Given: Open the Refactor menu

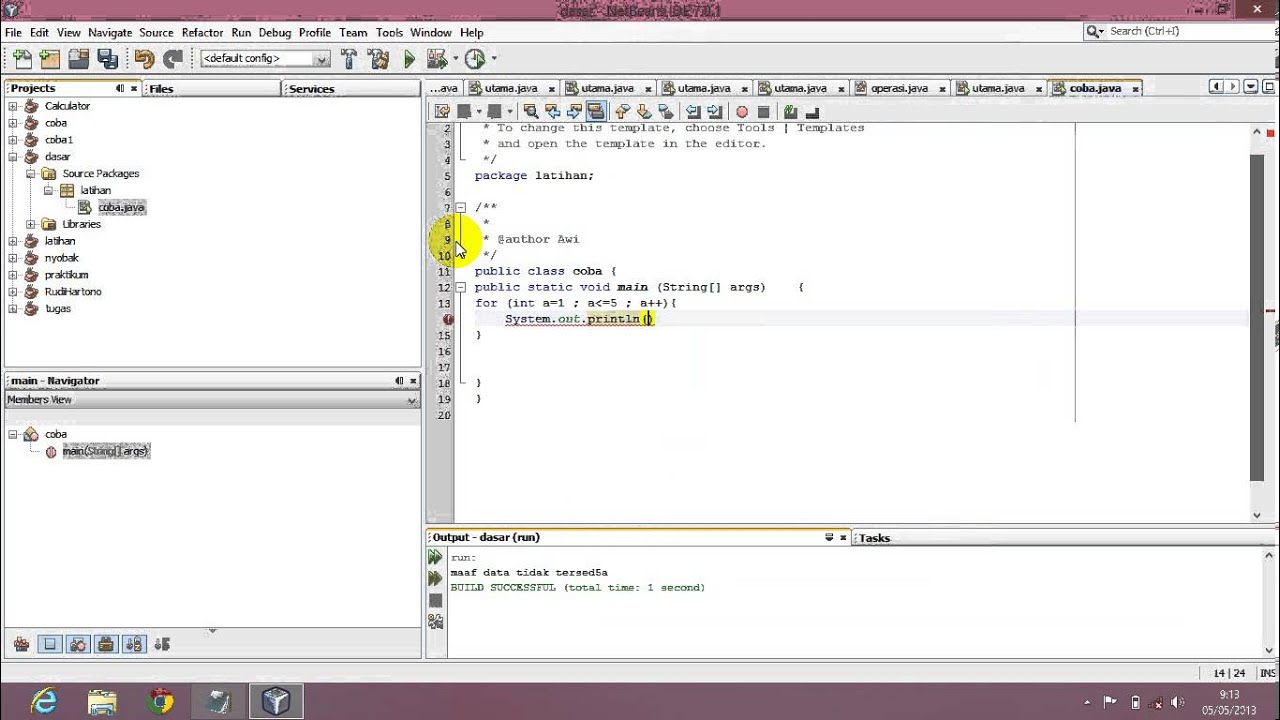Looking at the screenshot, I should [x=202, y=32].
